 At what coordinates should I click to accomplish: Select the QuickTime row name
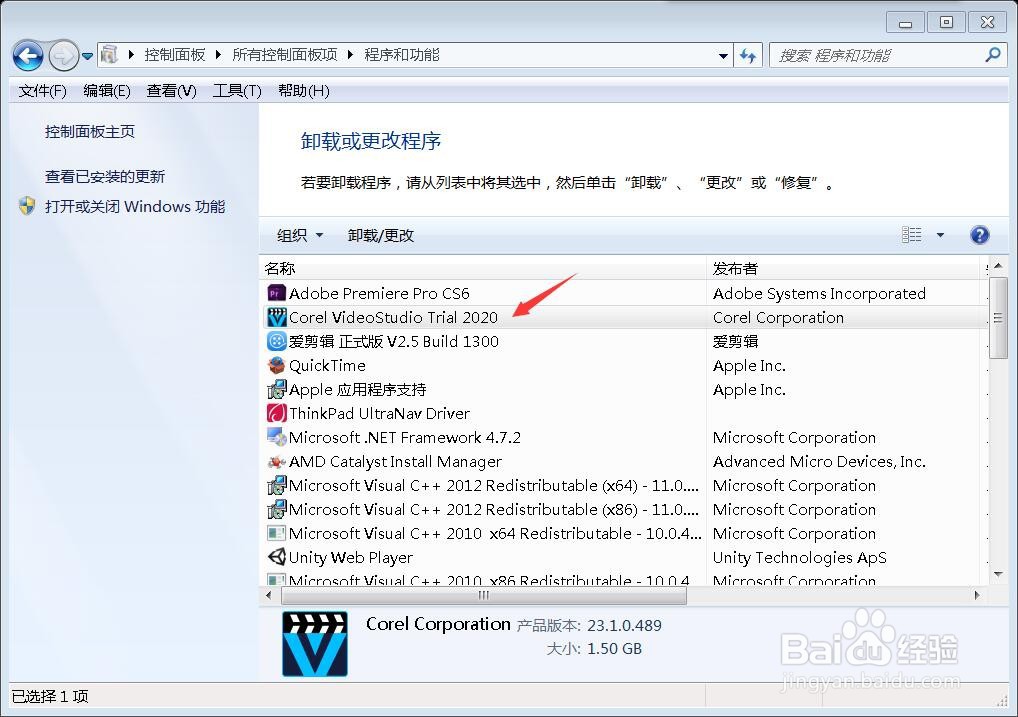coord(327,366)
